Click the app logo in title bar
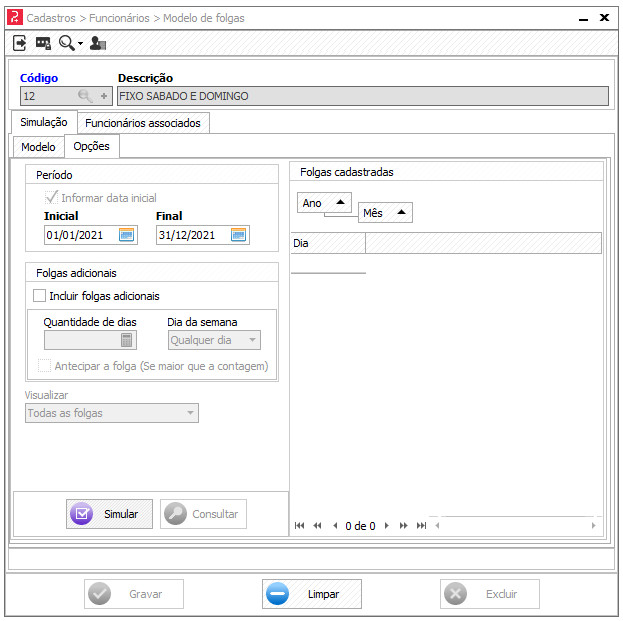 click(x=15, y=17)
